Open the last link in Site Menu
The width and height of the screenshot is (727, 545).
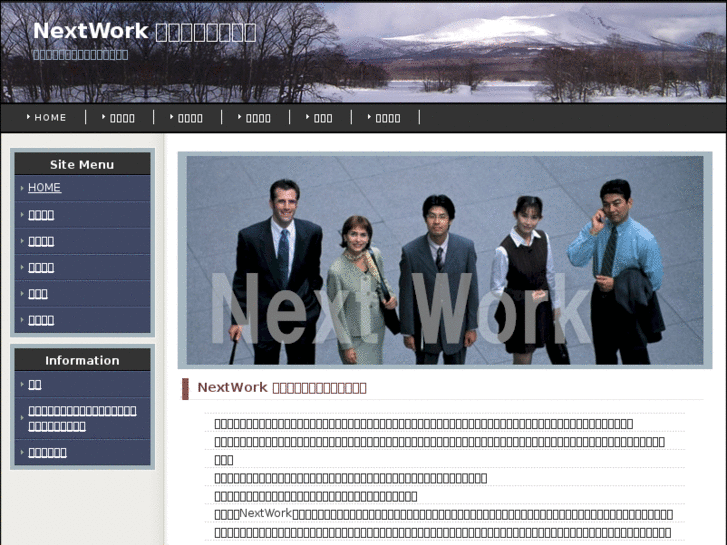tap(41, 321)
